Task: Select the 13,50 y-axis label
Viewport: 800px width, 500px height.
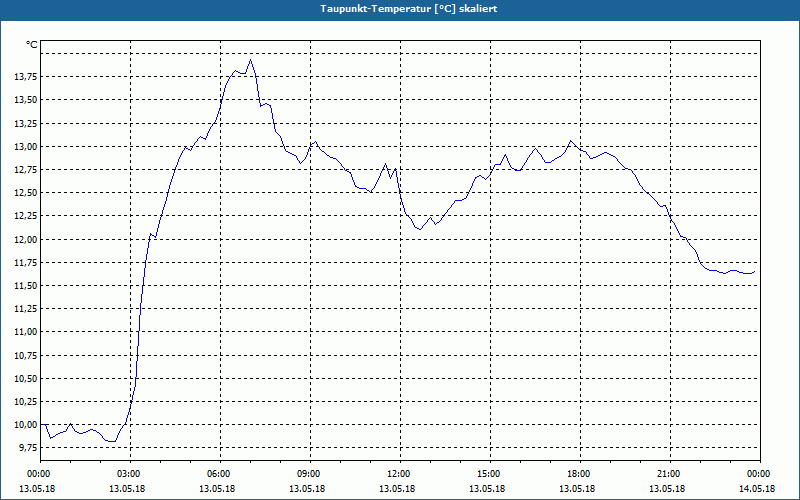Action: point(27,100)
